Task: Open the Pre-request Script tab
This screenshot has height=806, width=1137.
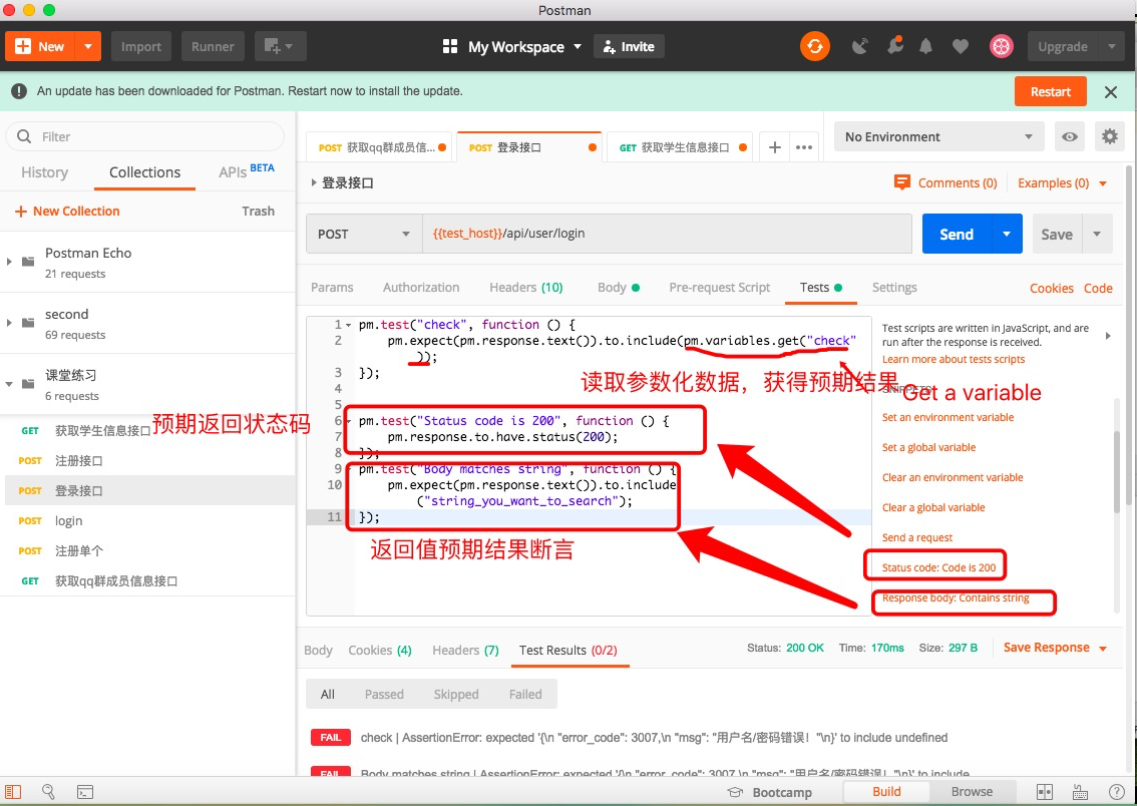Action: (719, 287)
